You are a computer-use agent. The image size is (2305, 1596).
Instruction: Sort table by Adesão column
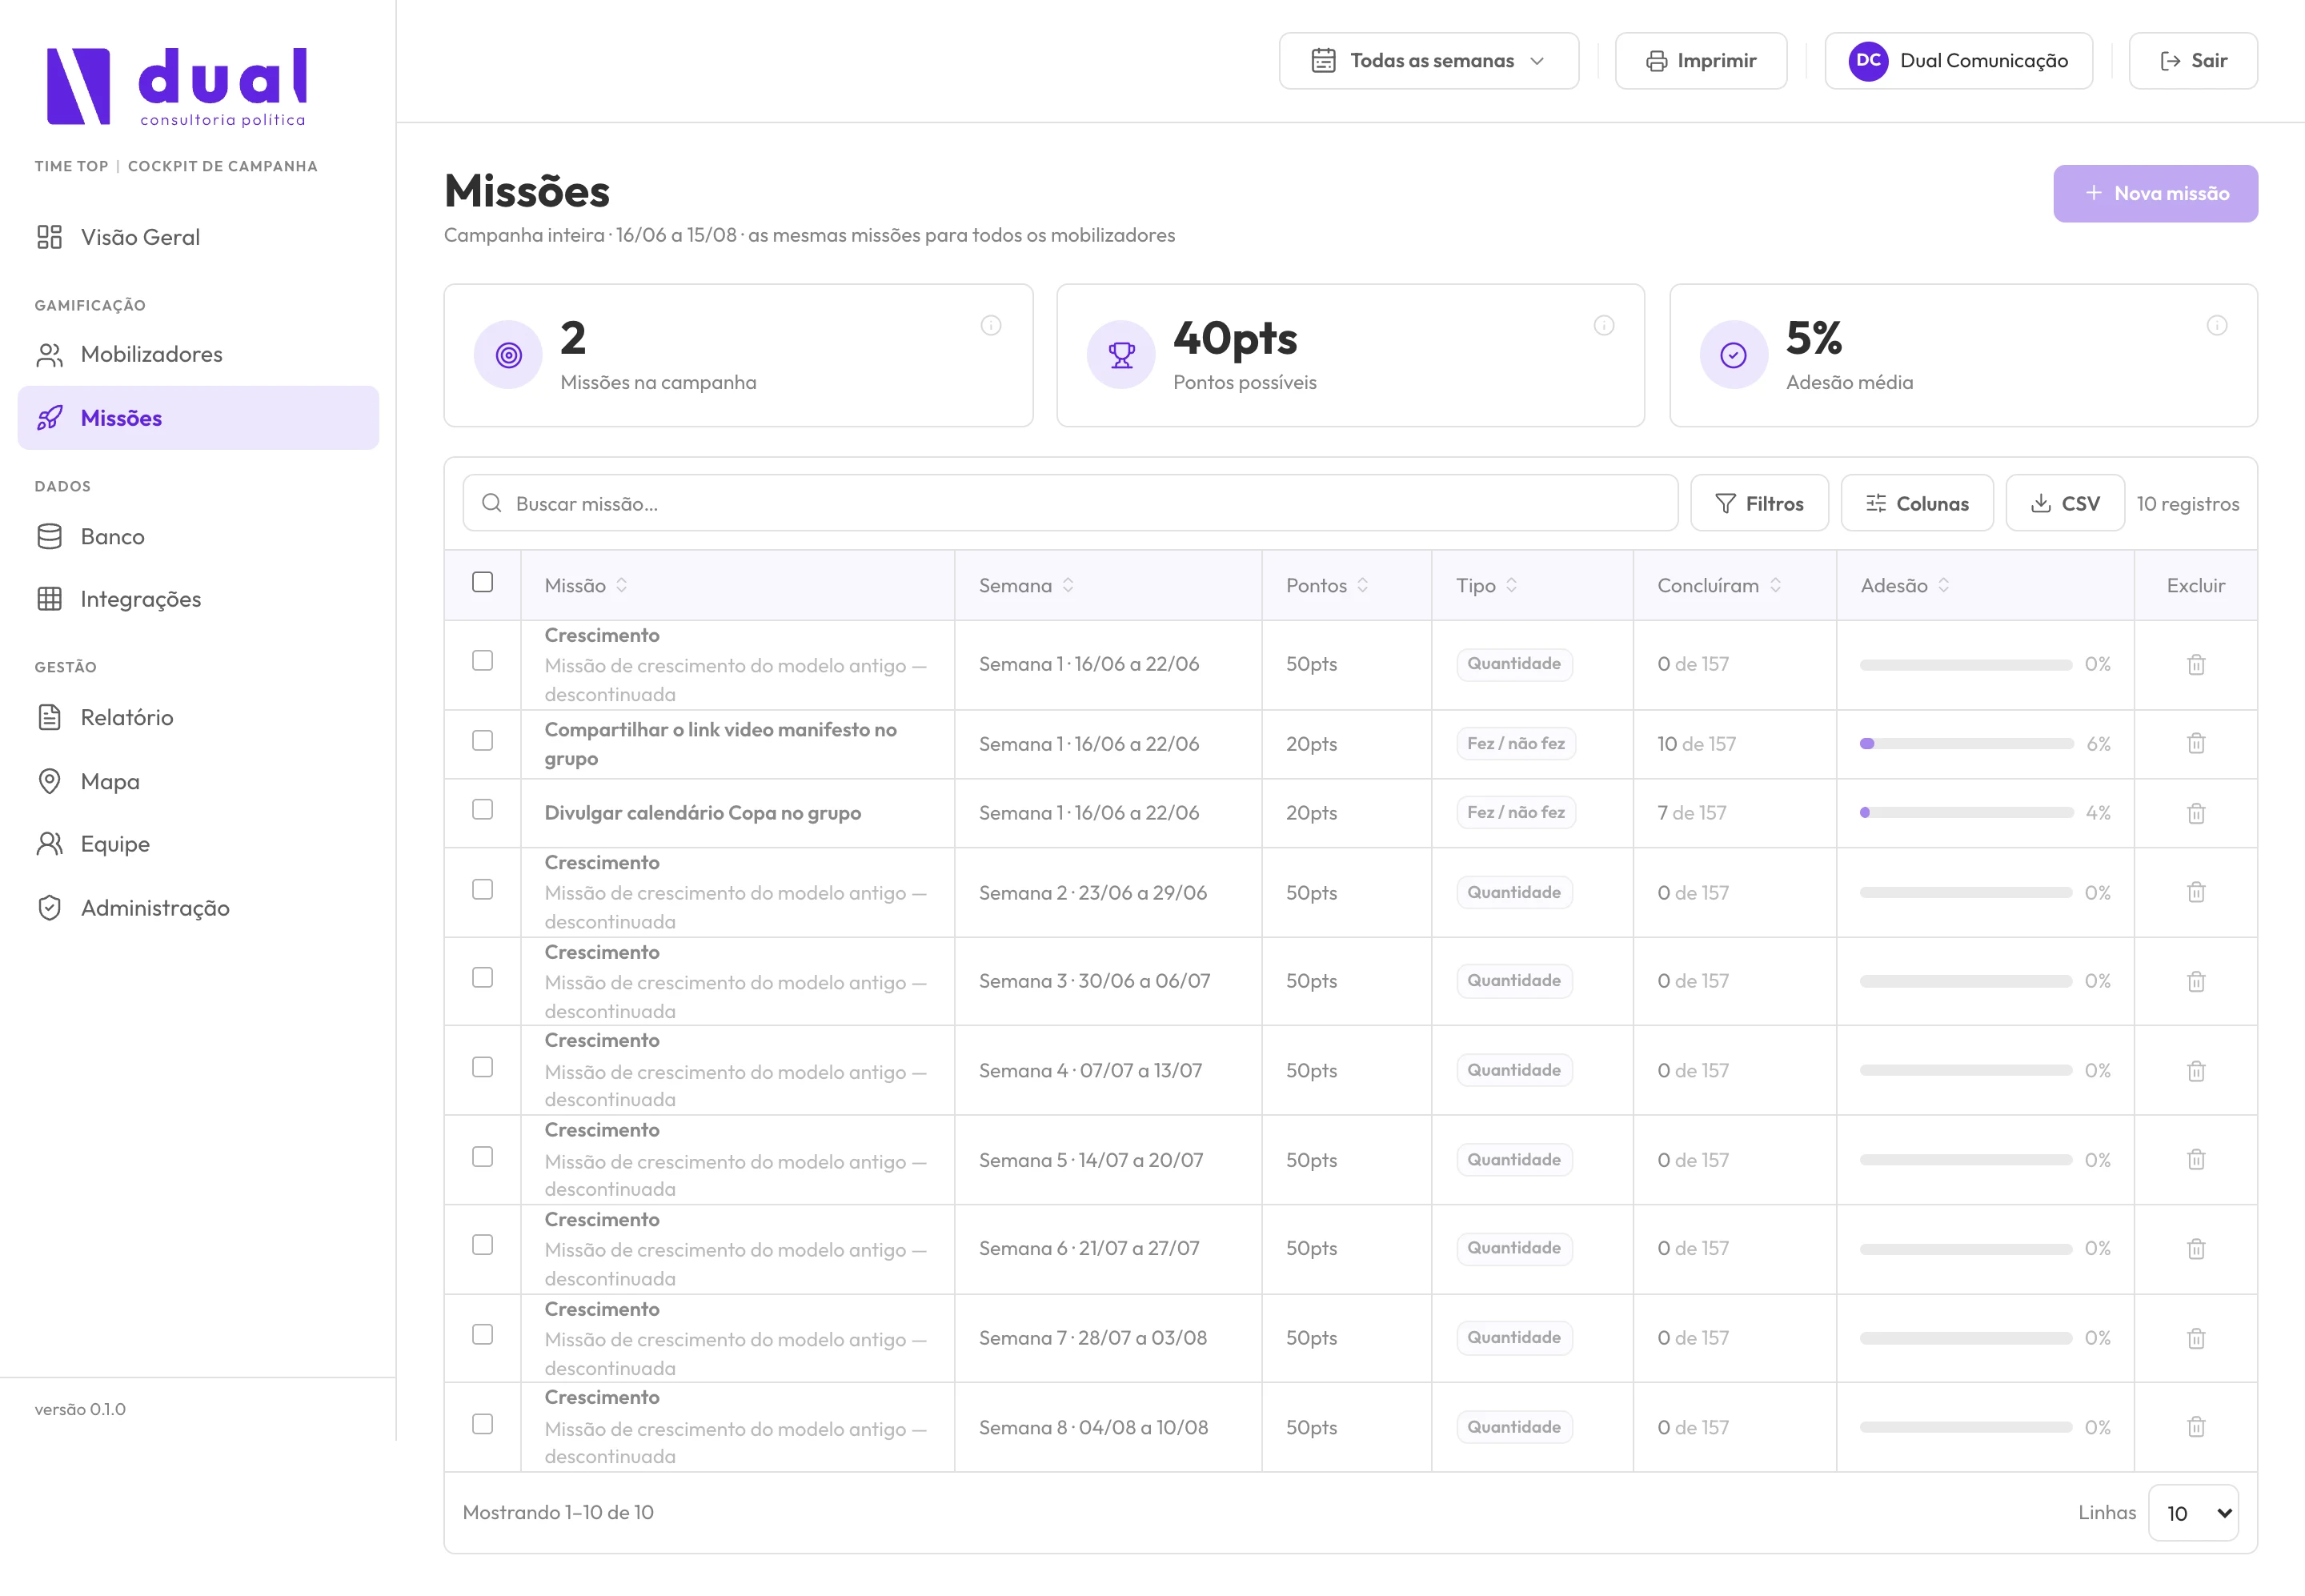tap(1905, 585)
